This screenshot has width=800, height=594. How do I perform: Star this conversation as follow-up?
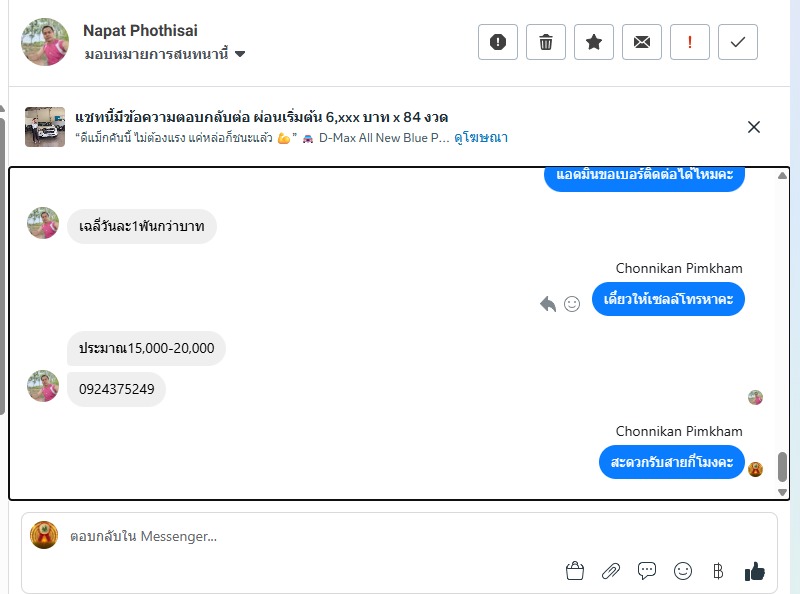[594, 42]
